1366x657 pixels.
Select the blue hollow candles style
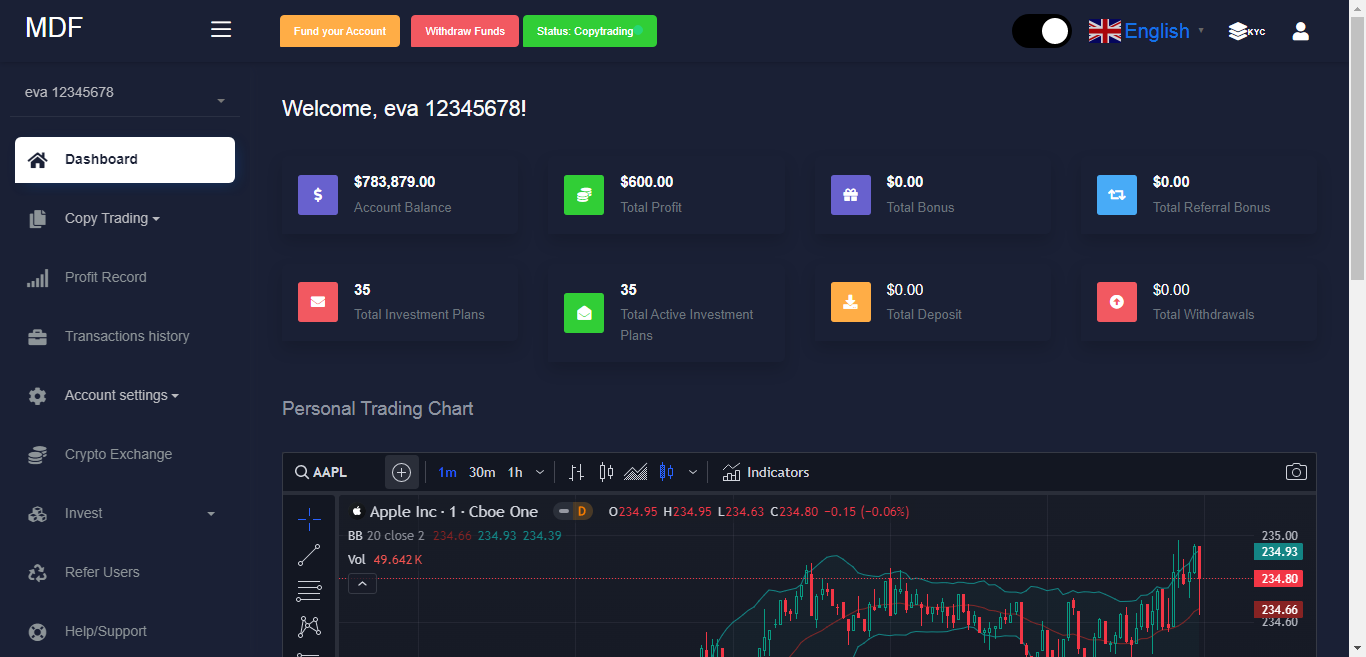point(666,472)
